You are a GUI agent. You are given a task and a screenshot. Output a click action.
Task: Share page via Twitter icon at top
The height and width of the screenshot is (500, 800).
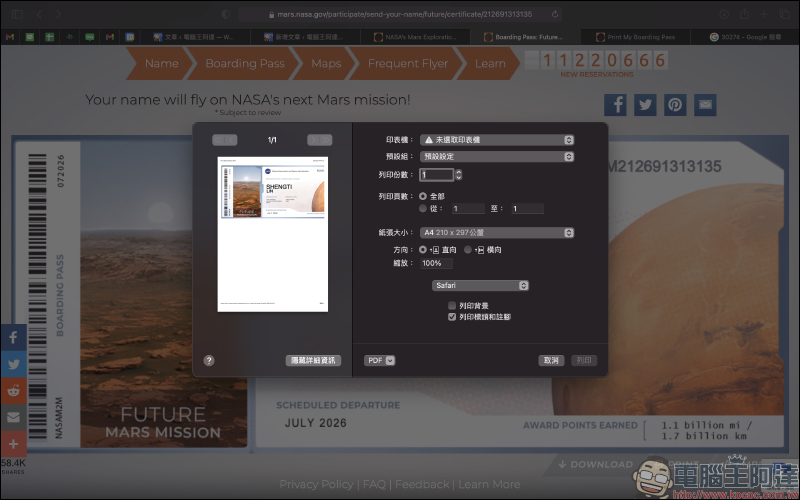(x=645, y=105)
